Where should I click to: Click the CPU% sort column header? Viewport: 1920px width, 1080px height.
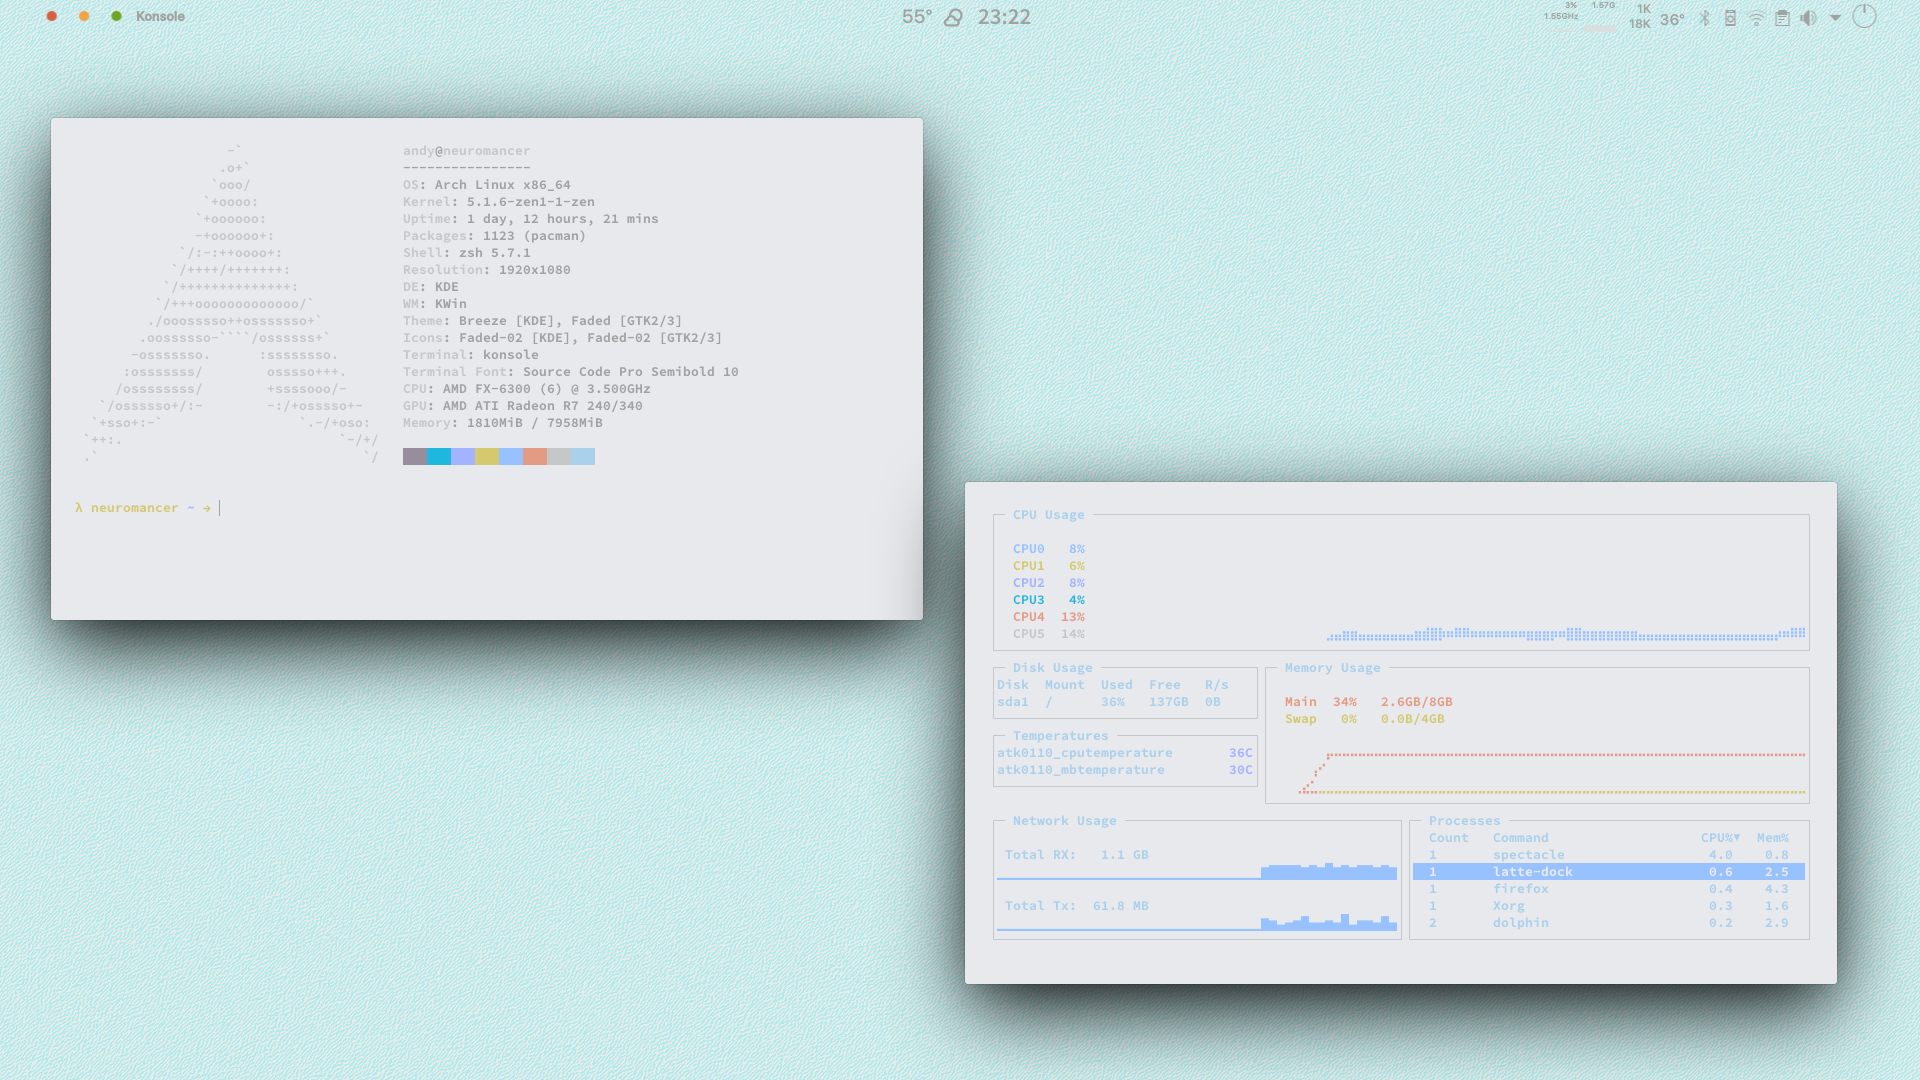pos(1720,838)
